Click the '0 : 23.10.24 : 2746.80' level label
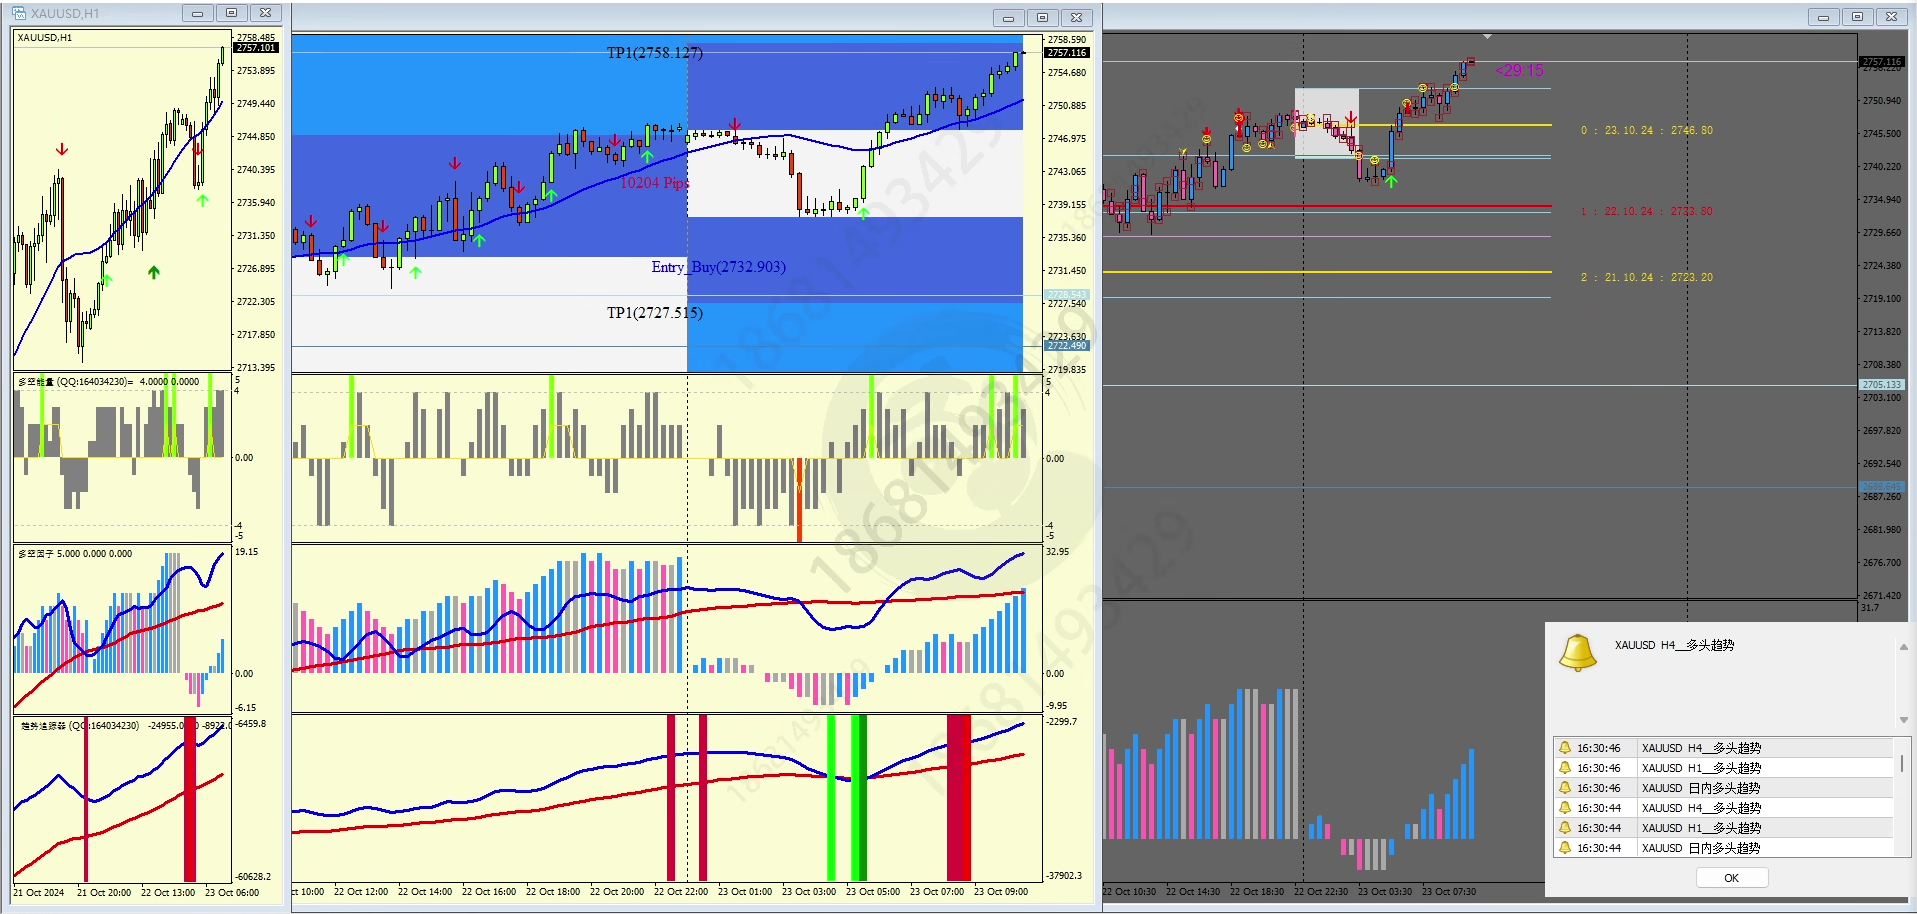Viewport: 1917px width, 914px height. [1646, 130]
